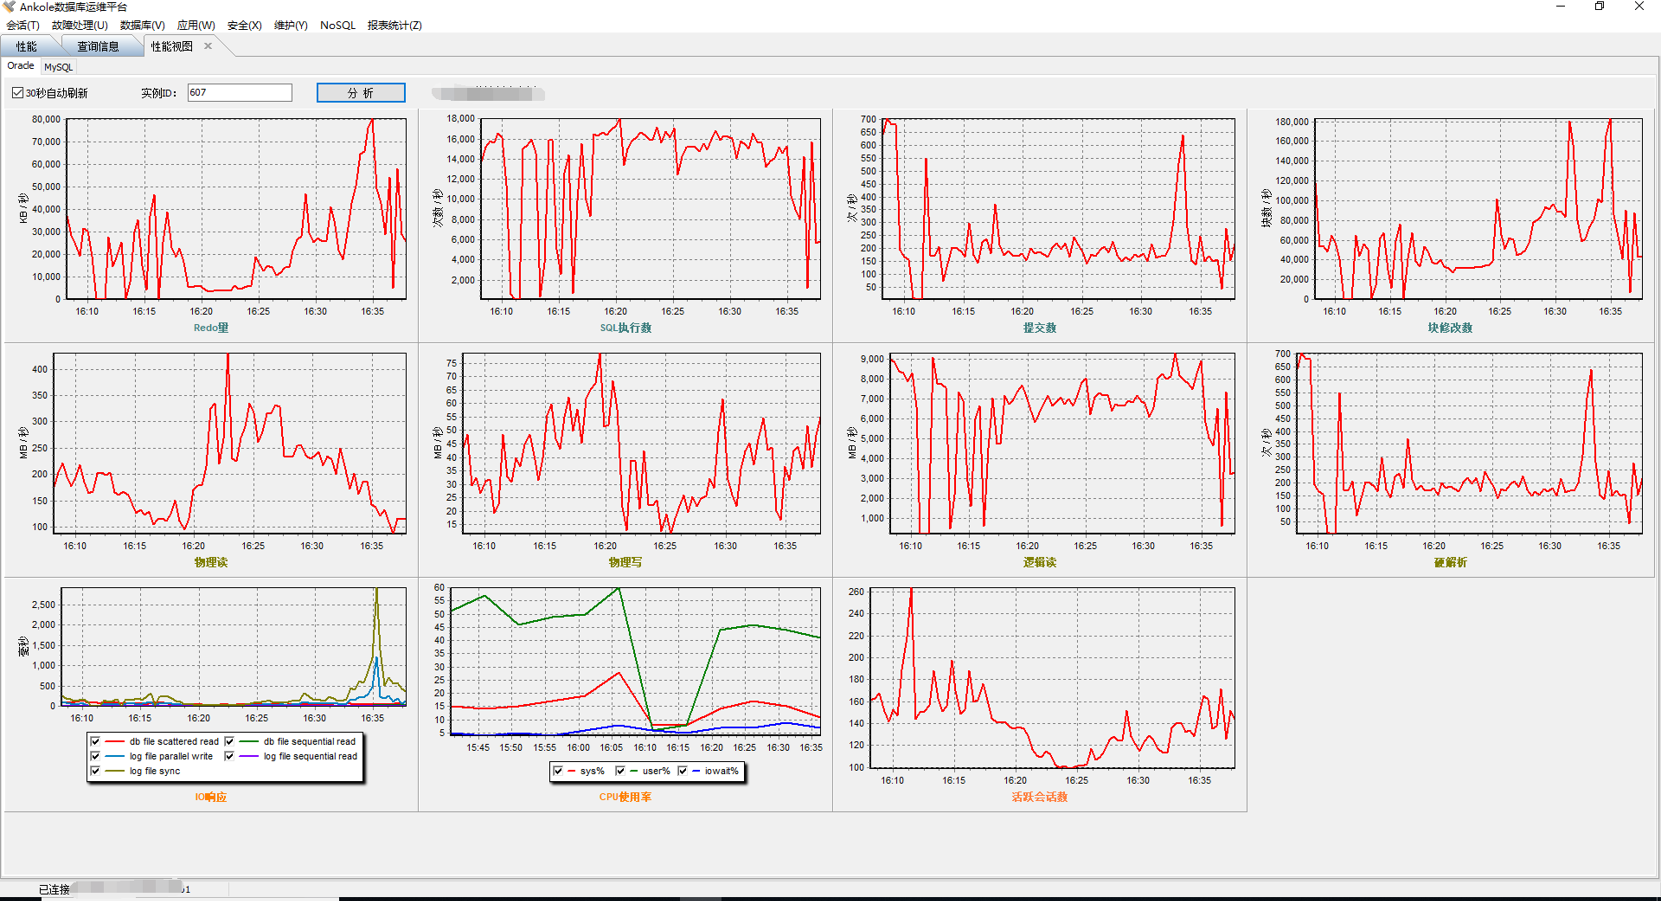Viewport: 1661px width, 901px height.
Task: Click the 分析 button
Action: tap(360, 93)
